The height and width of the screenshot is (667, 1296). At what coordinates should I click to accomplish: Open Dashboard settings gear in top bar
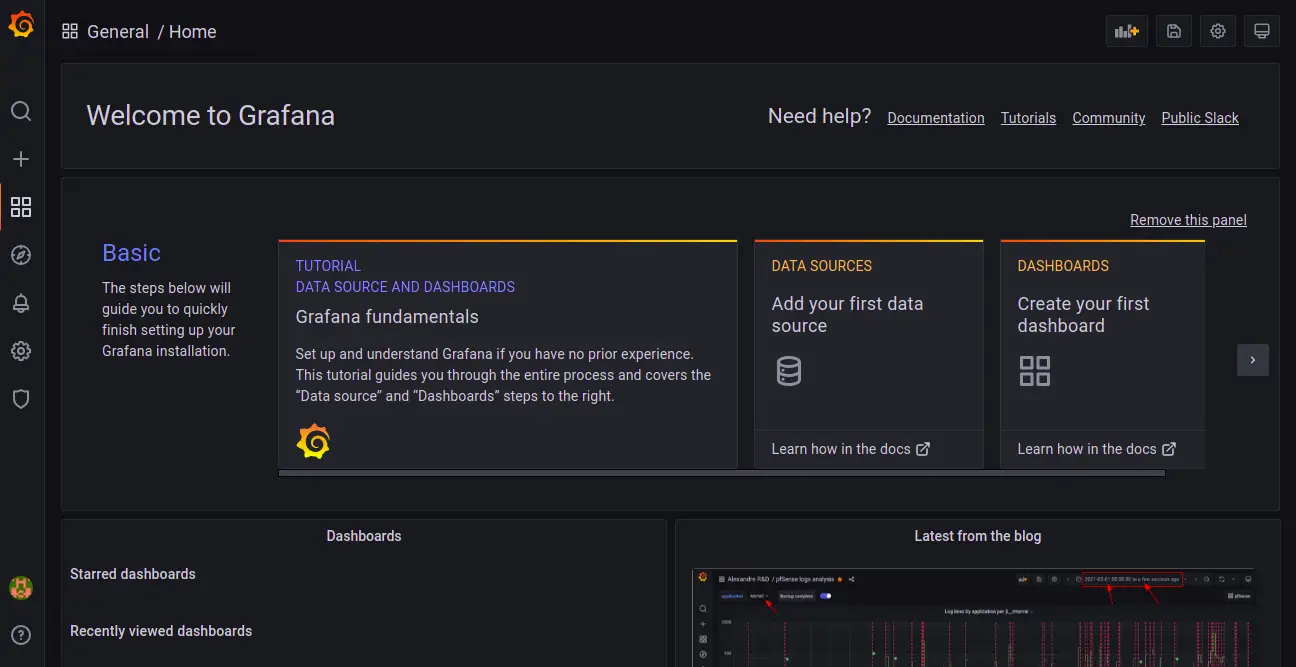tap(1218, 31)
